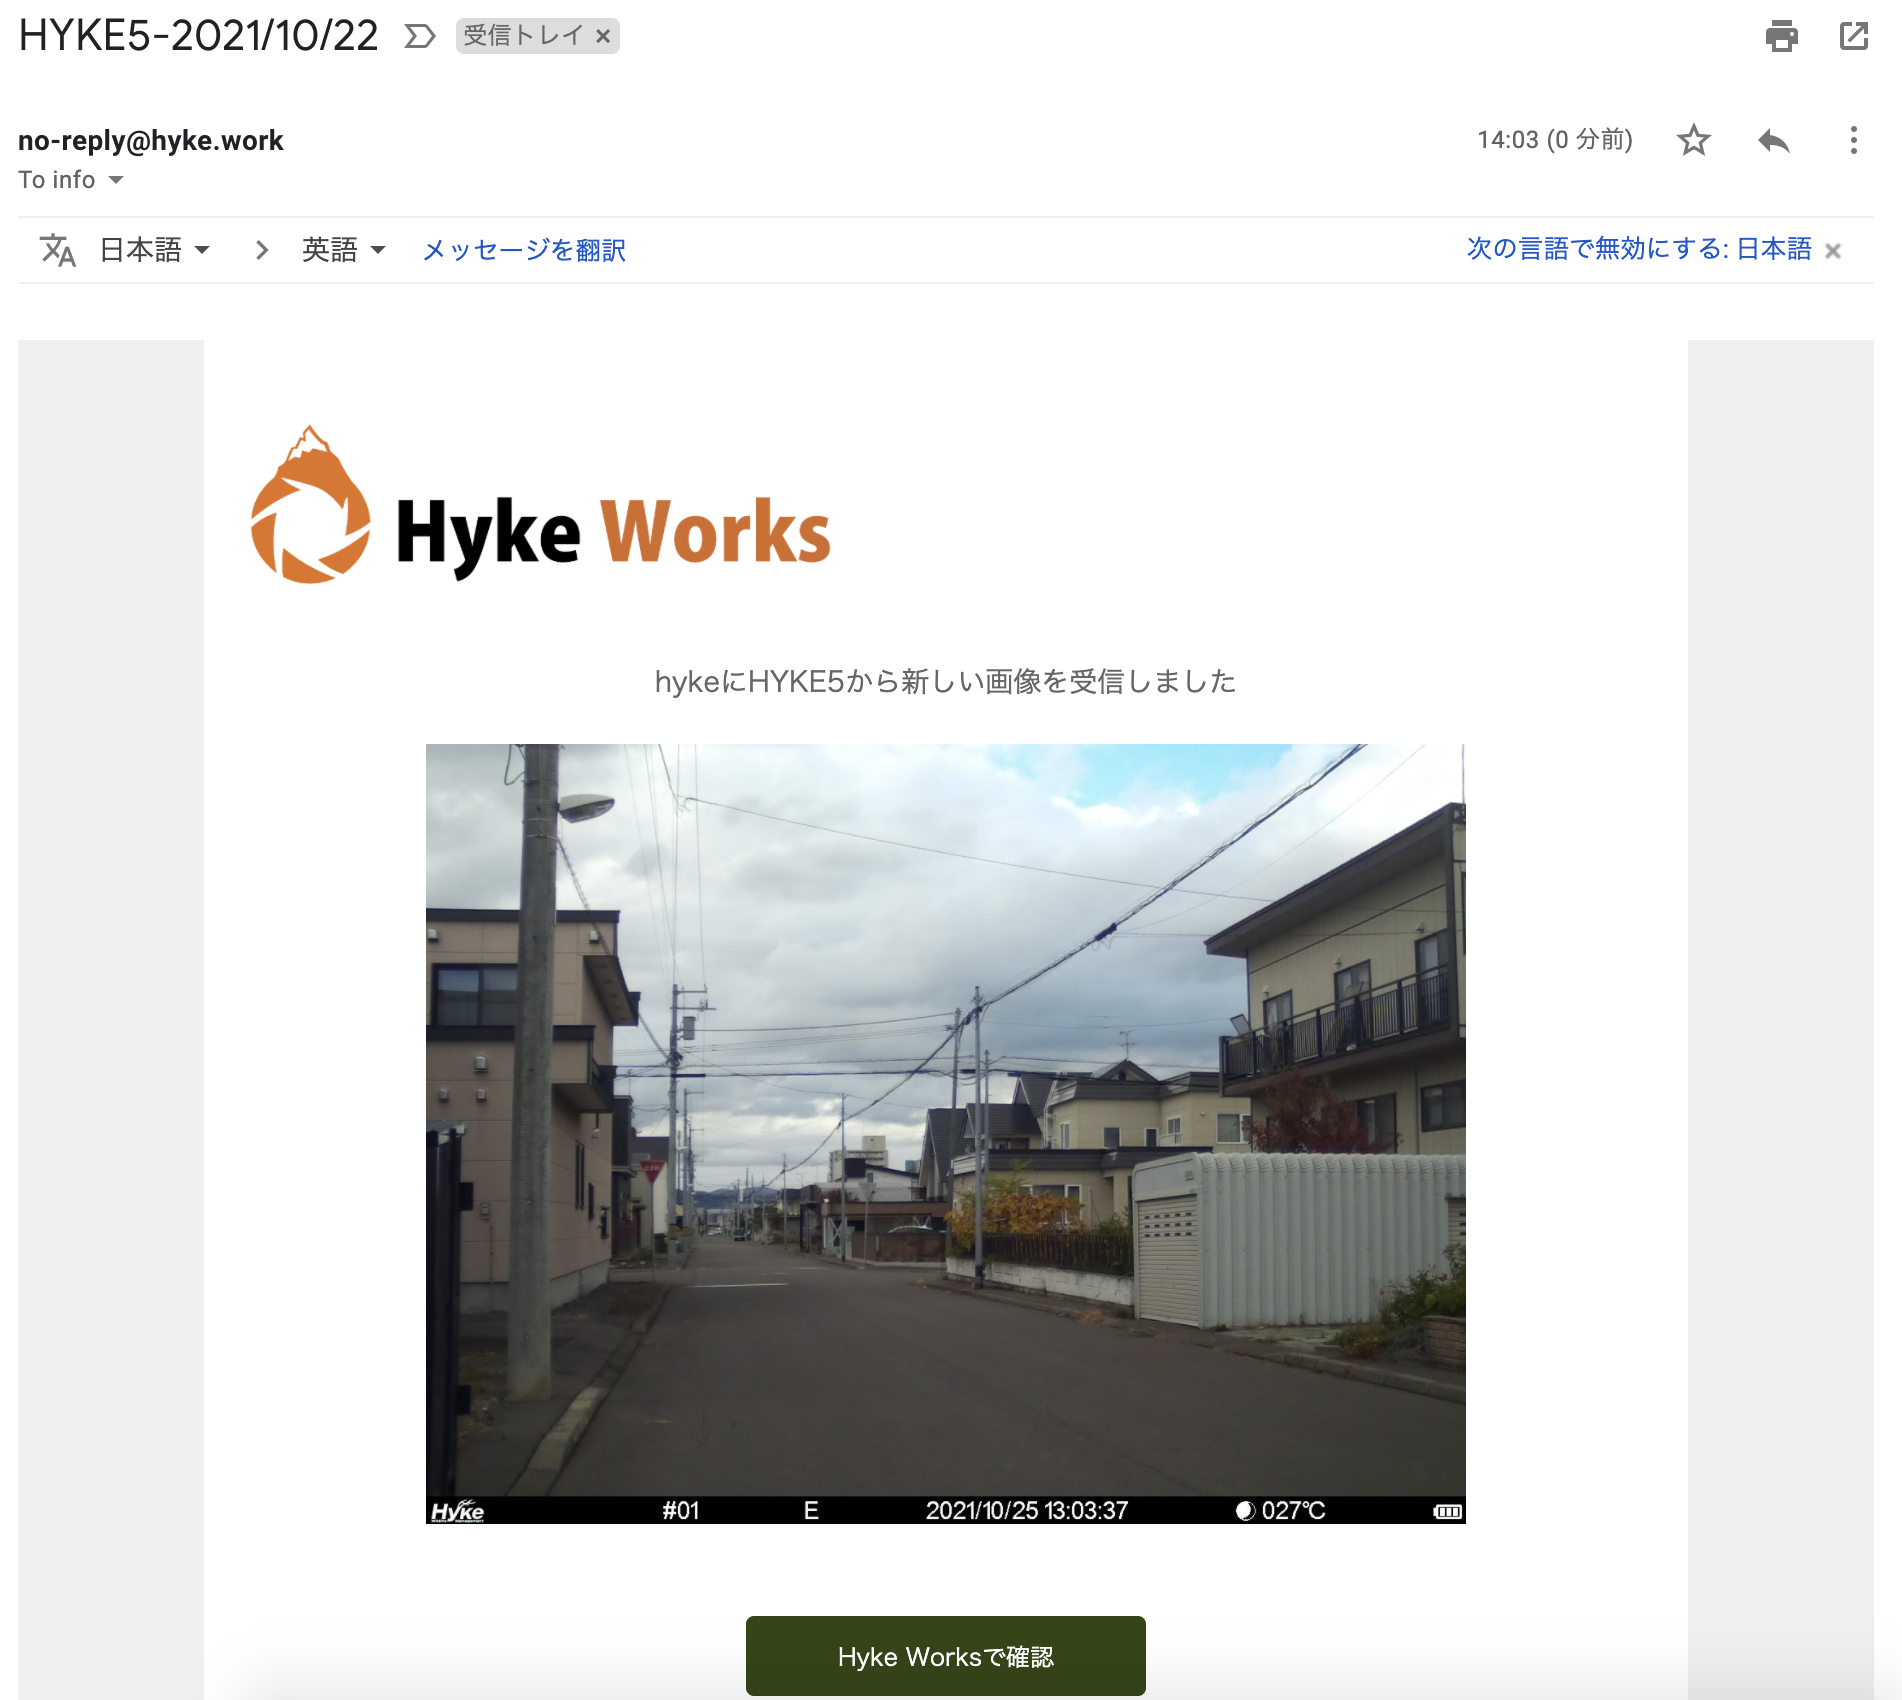This screenshot has height=1700, width=1902.
Task: Click sender no-reply@hyke.work name
Action: point(151,141)
